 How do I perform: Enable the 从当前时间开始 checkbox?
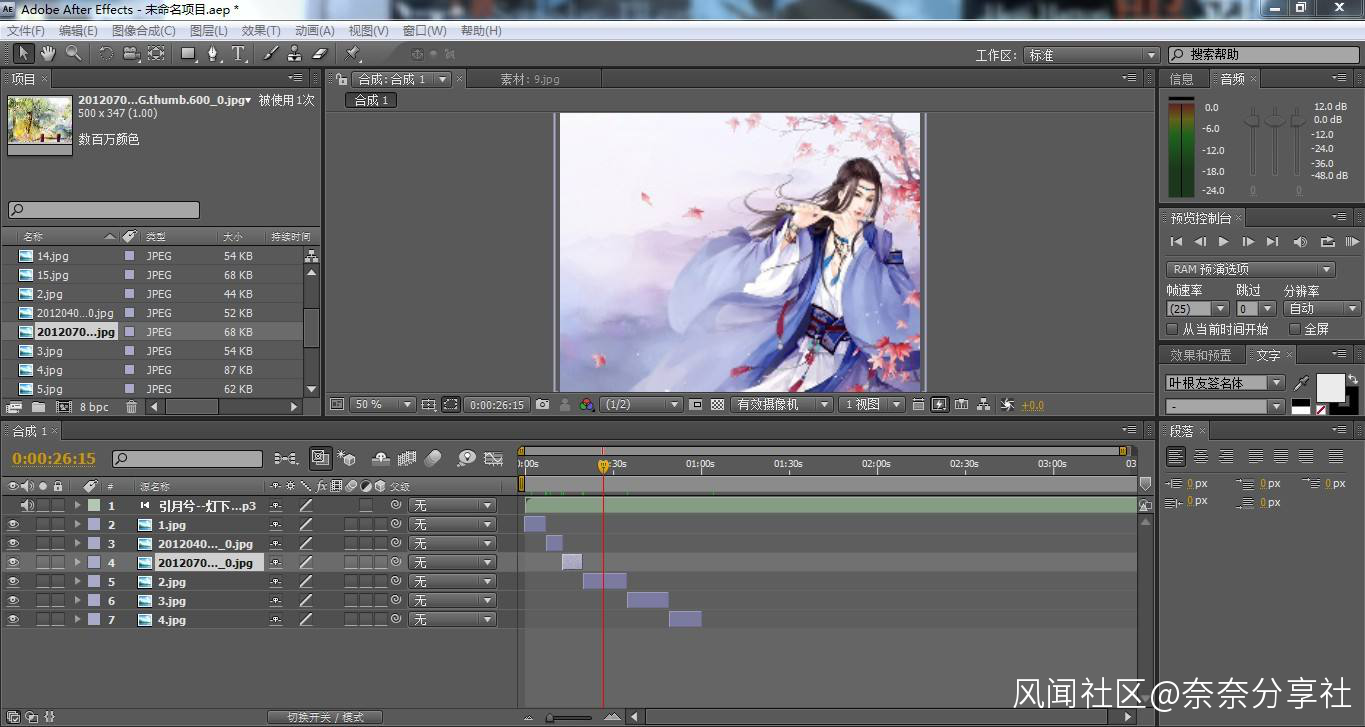pyautogui.click(x=1173, y=329)
